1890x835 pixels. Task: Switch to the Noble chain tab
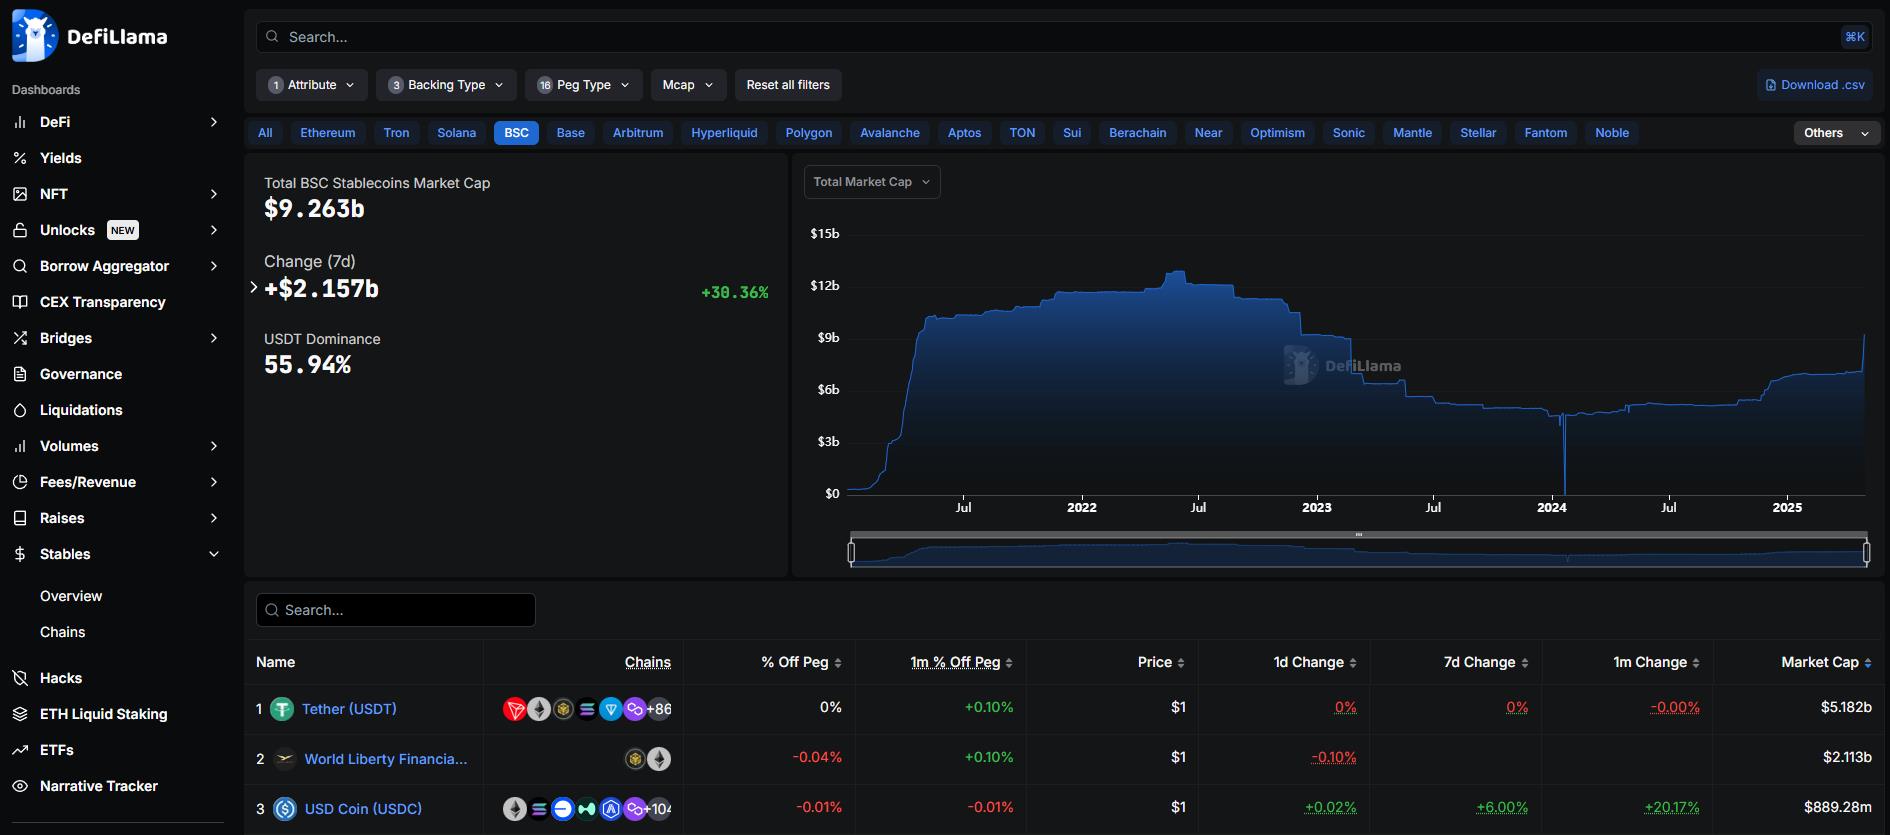pos(1612,133)
